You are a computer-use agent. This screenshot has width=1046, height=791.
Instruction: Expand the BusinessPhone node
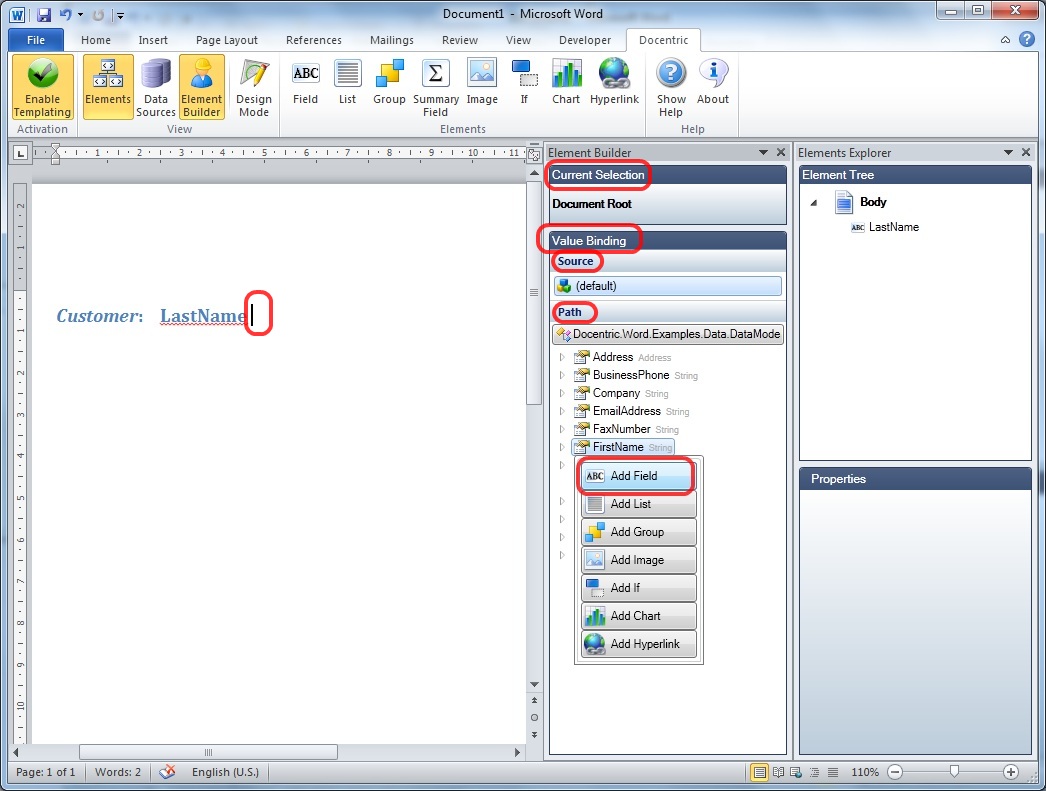[x=562, y=375]
